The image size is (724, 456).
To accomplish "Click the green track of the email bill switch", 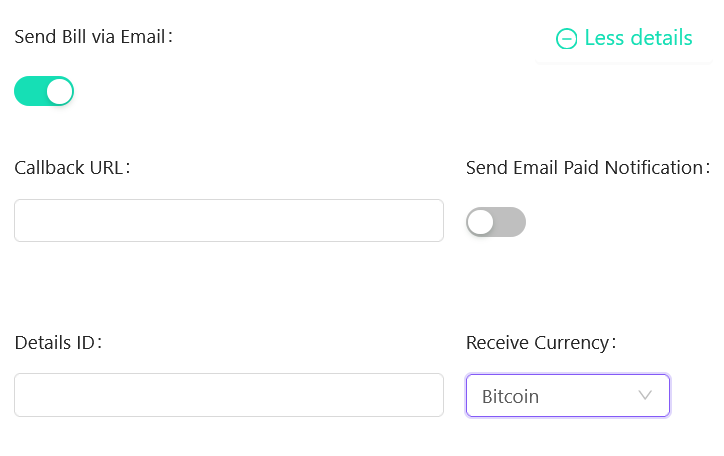I will [x=29, y=91].
